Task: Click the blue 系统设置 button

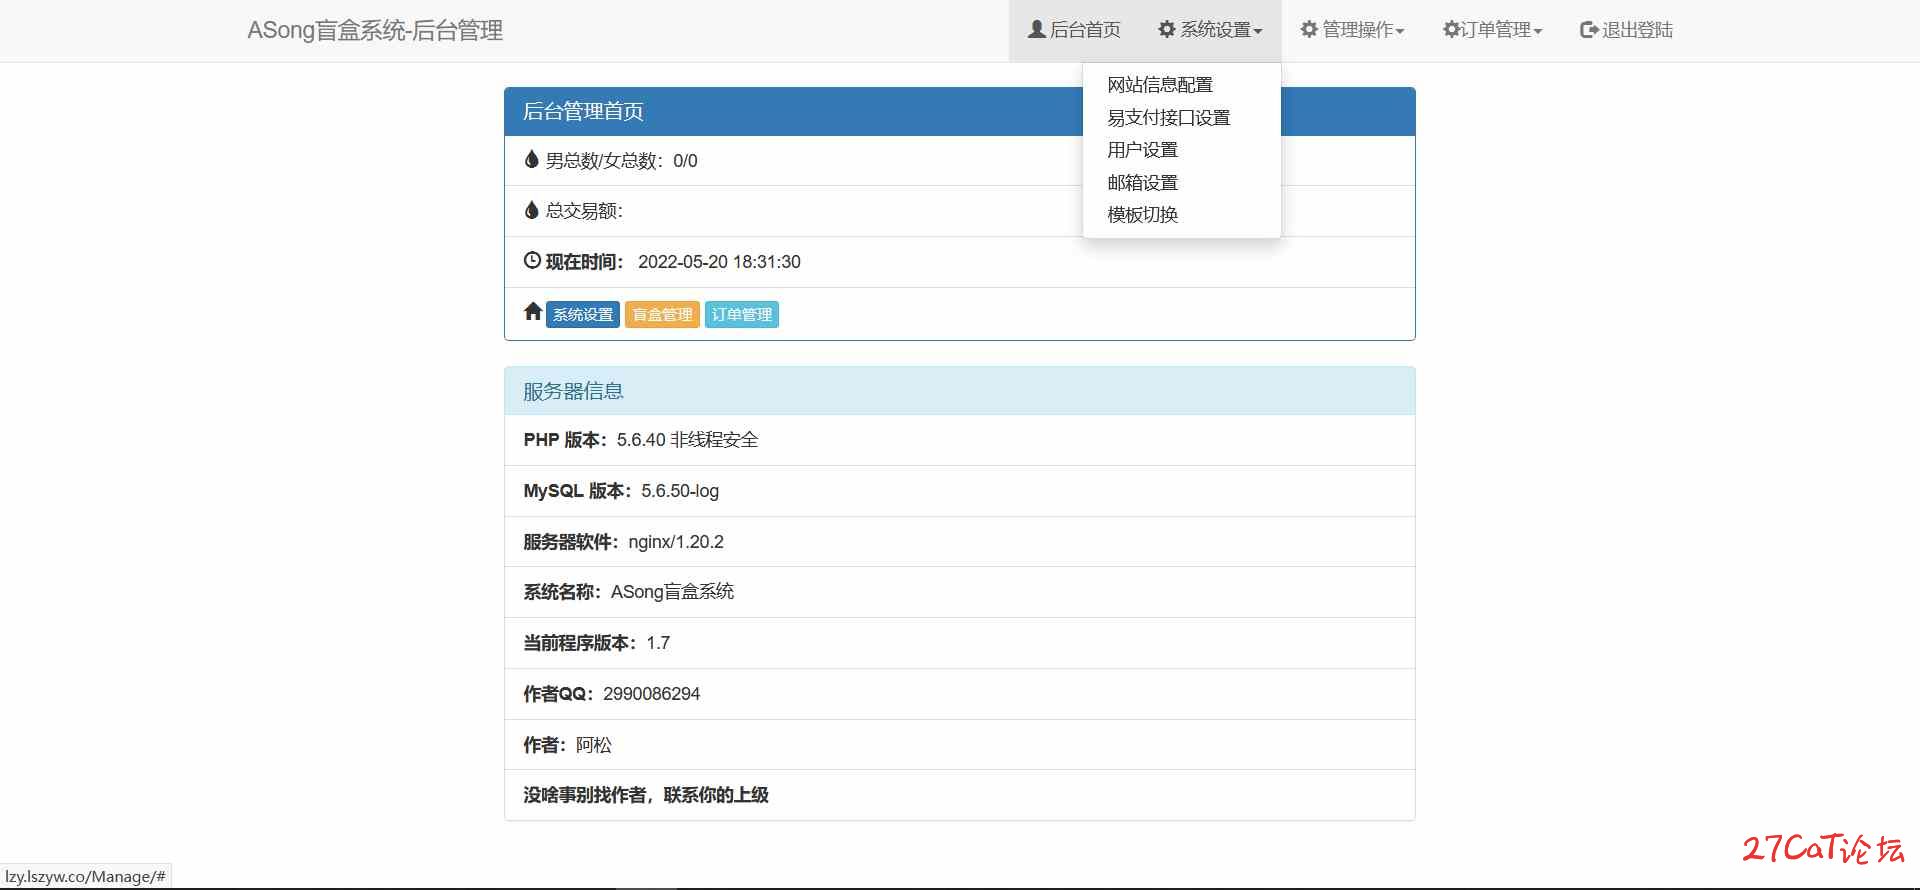Action: [x=583, y=314]
